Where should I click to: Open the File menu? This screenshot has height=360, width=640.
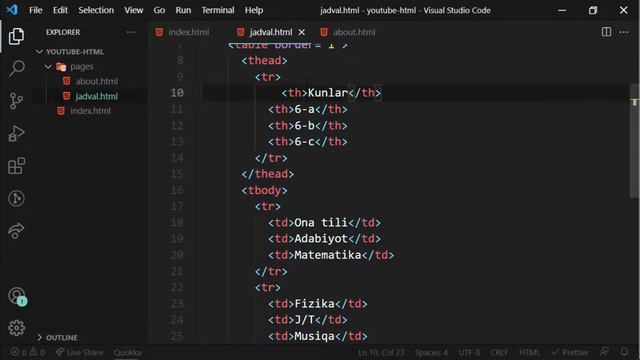(x=36, y=10)
